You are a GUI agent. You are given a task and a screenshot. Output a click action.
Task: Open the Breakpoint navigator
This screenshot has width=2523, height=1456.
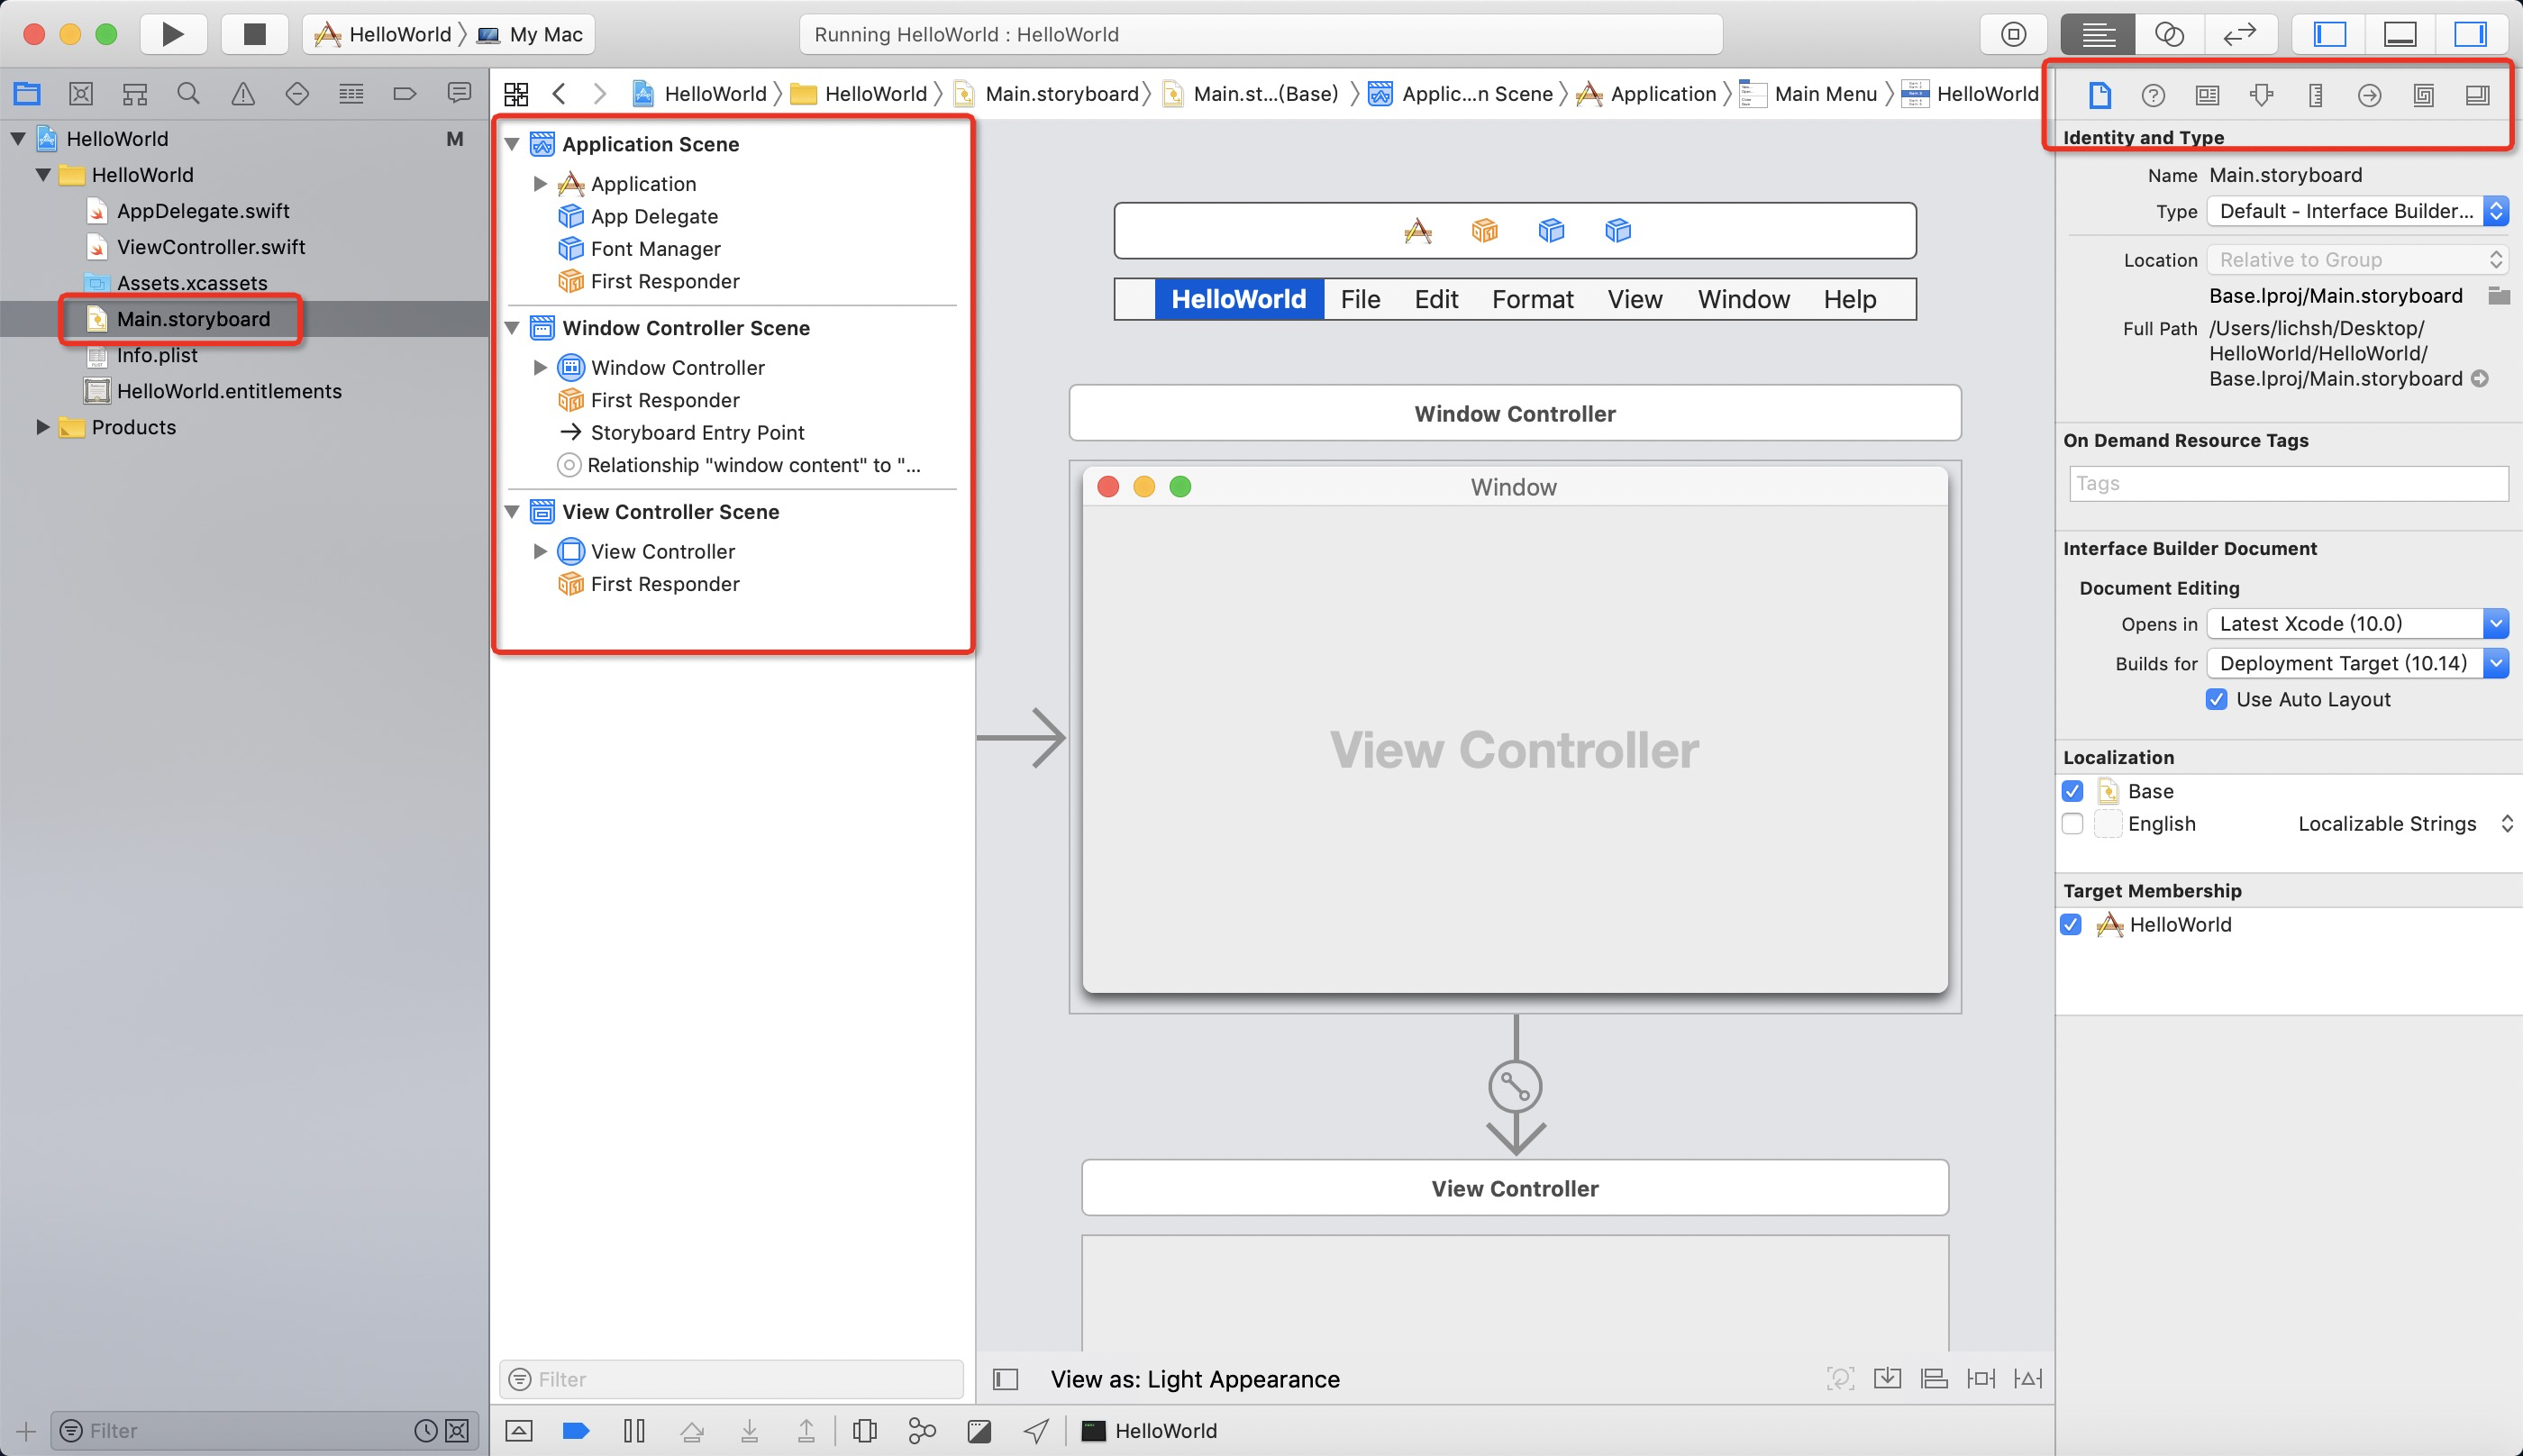405,94
